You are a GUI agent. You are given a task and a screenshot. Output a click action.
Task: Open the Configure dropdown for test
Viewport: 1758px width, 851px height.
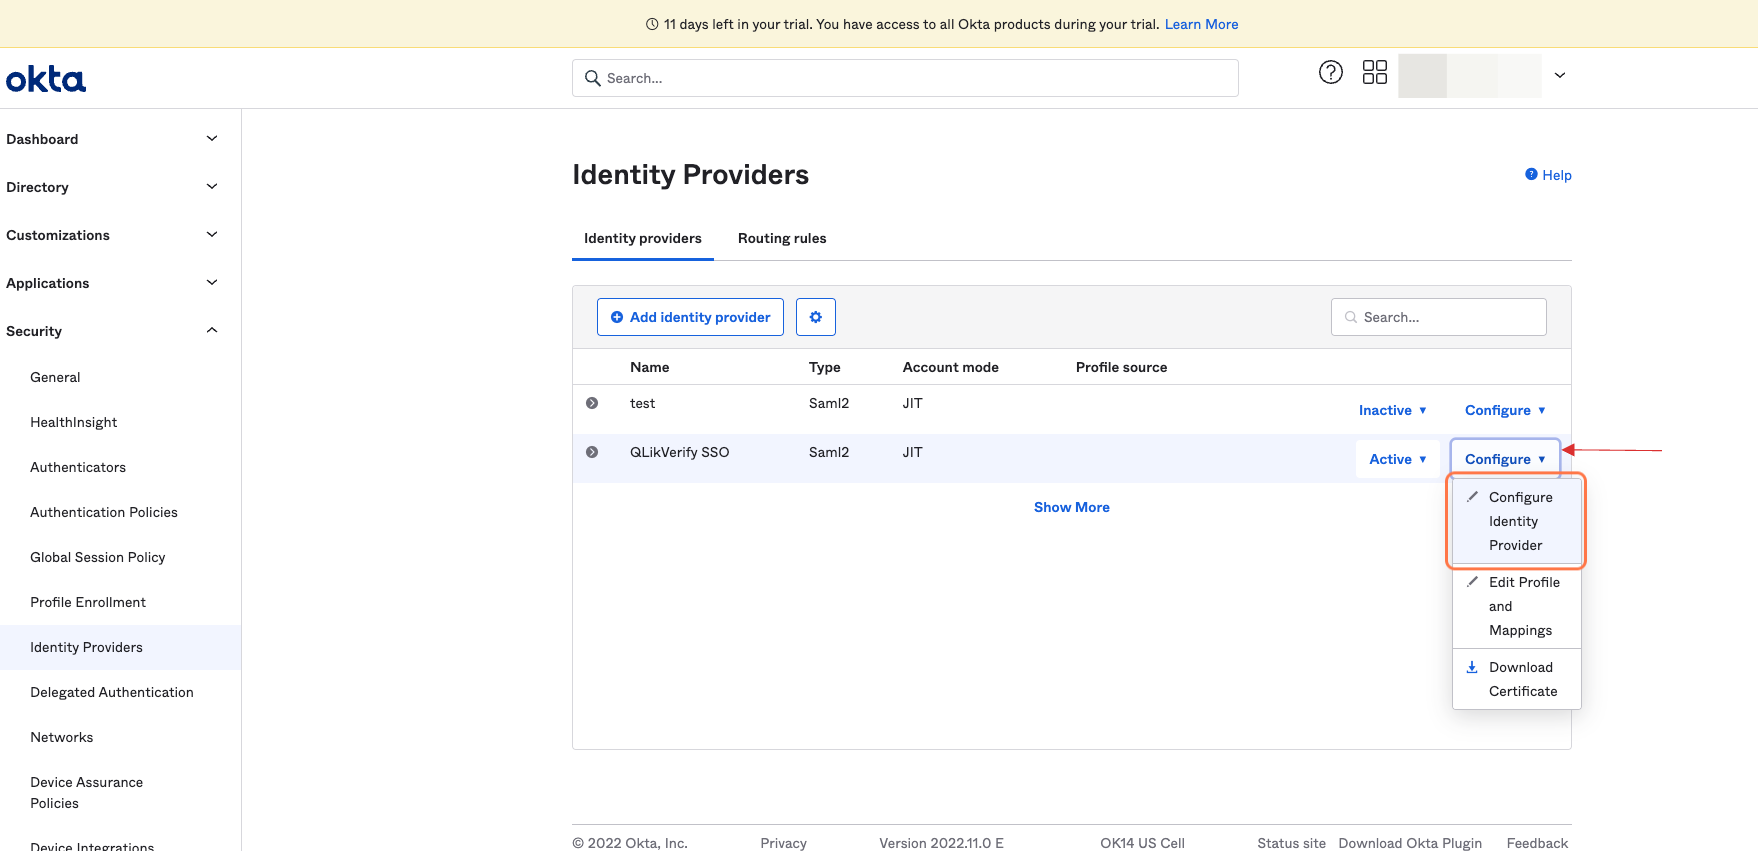pos(1505,410)
